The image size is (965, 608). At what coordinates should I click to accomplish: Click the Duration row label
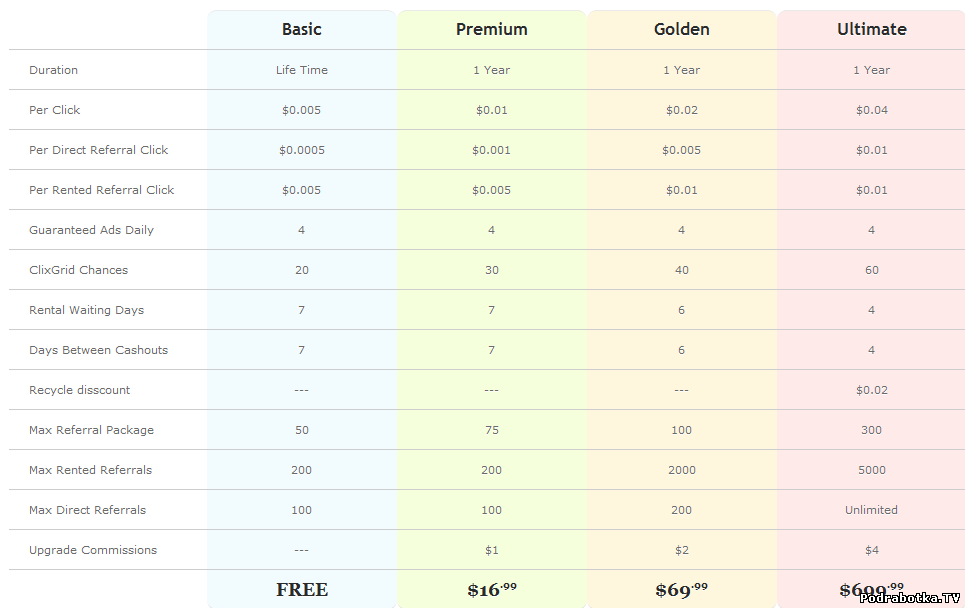[x=54, y=70]
